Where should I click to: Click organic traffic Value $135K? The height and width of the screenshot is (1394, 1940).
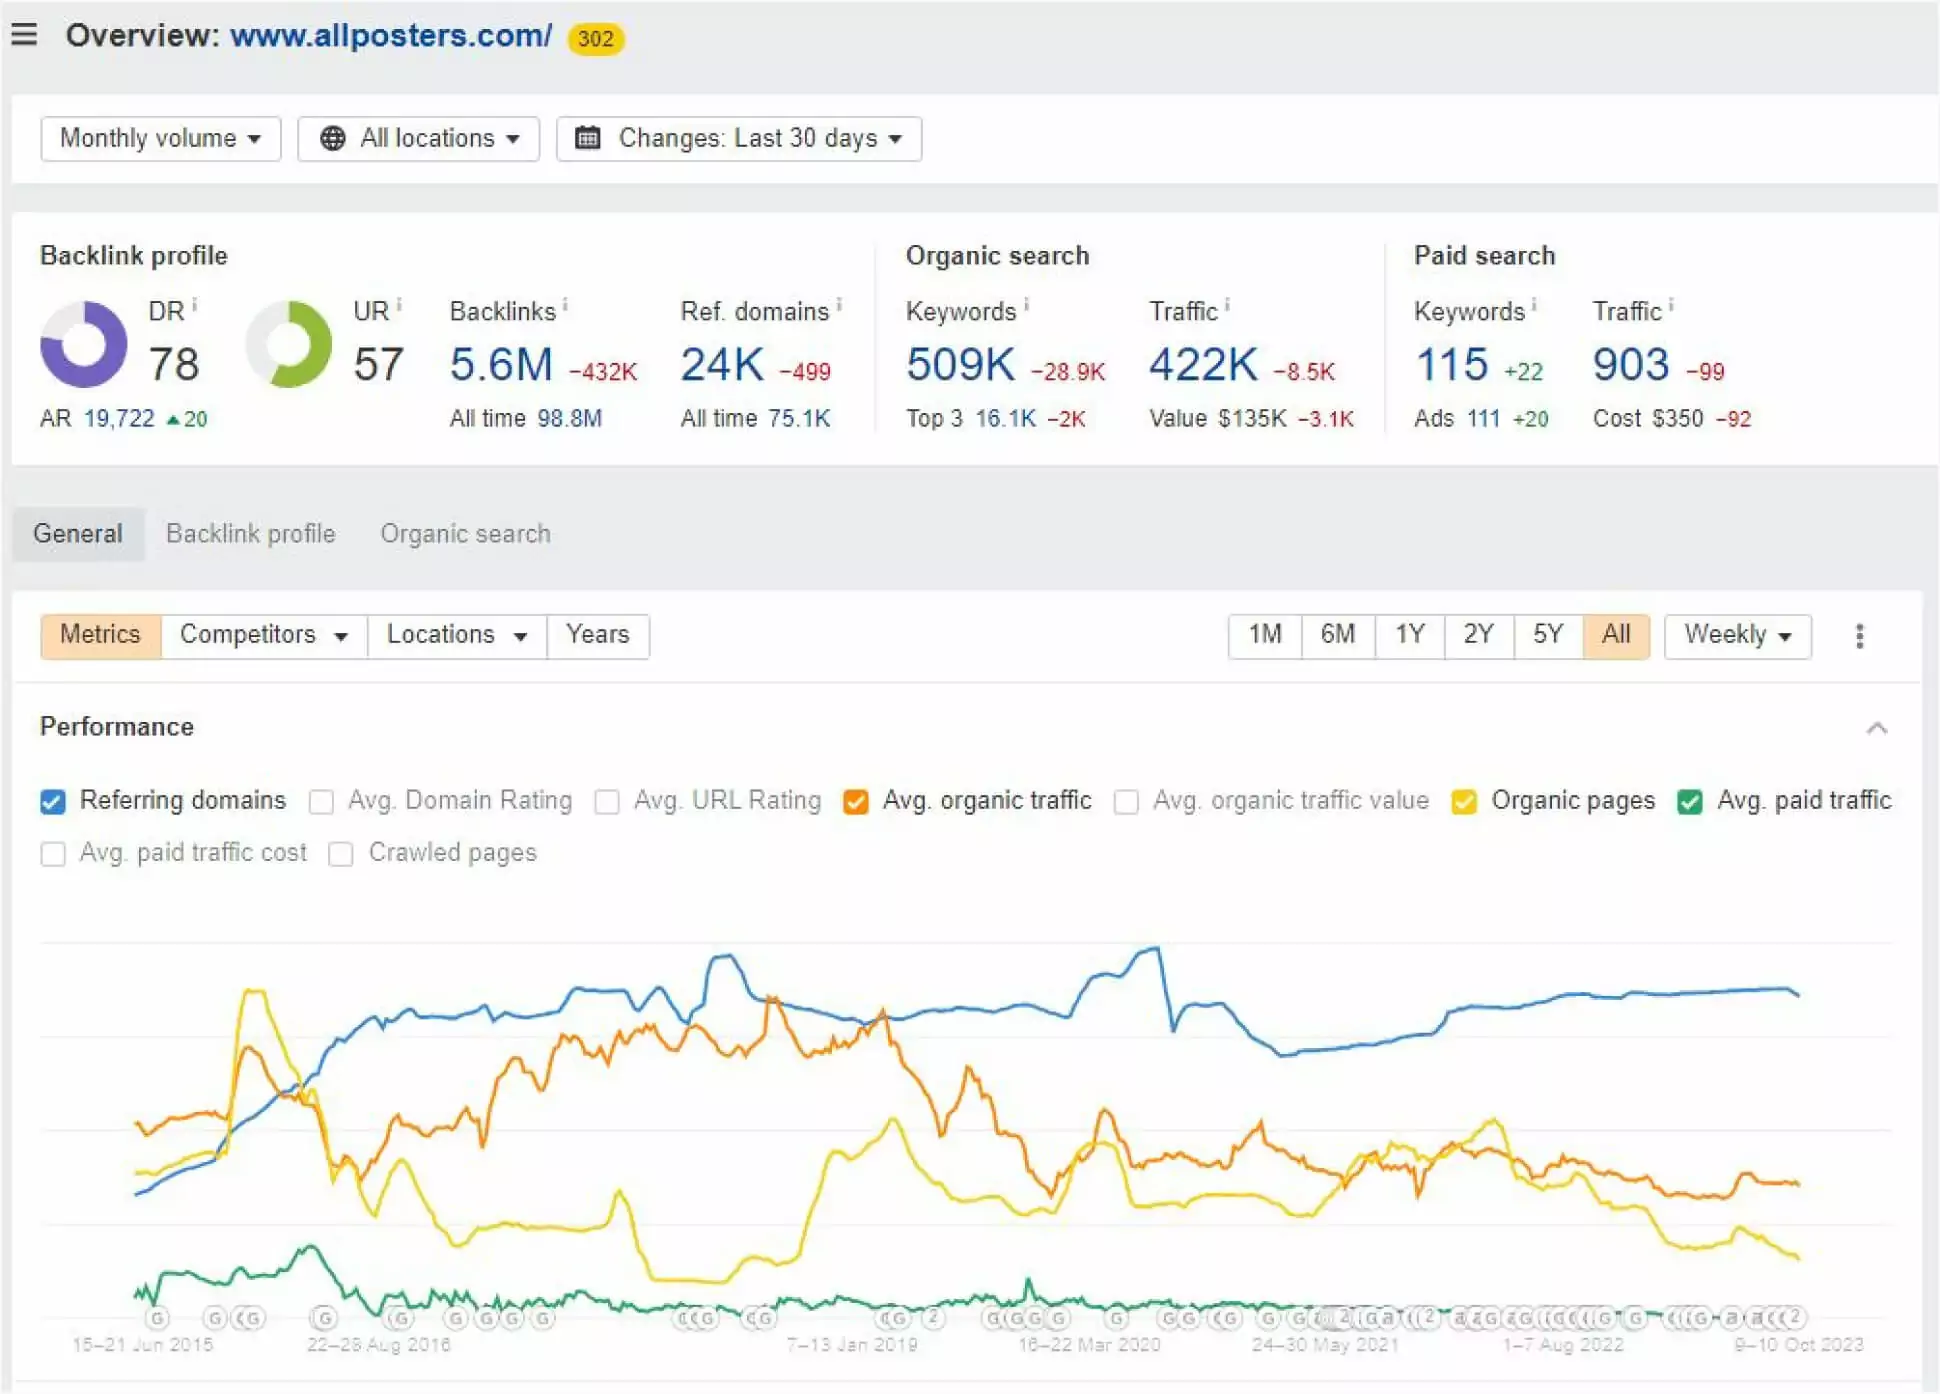[1252, 419]
